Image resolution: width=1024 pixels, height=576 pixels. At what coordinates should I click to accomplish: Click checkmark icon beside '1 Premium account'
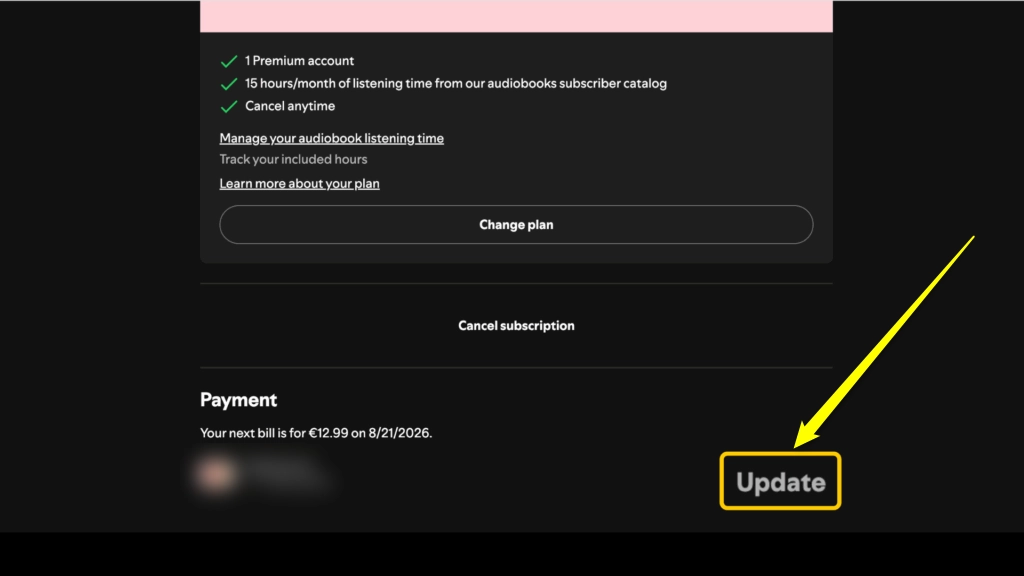(229, 61)
